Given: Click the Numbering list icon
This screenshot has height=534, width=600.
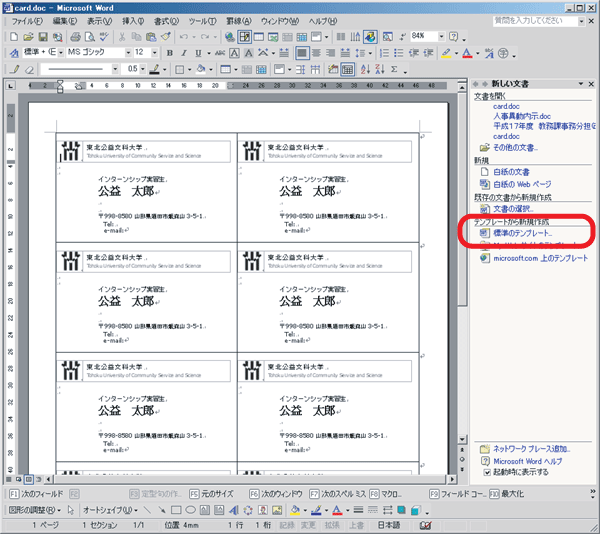Looking at the screenshot, I should click(384, 53).
